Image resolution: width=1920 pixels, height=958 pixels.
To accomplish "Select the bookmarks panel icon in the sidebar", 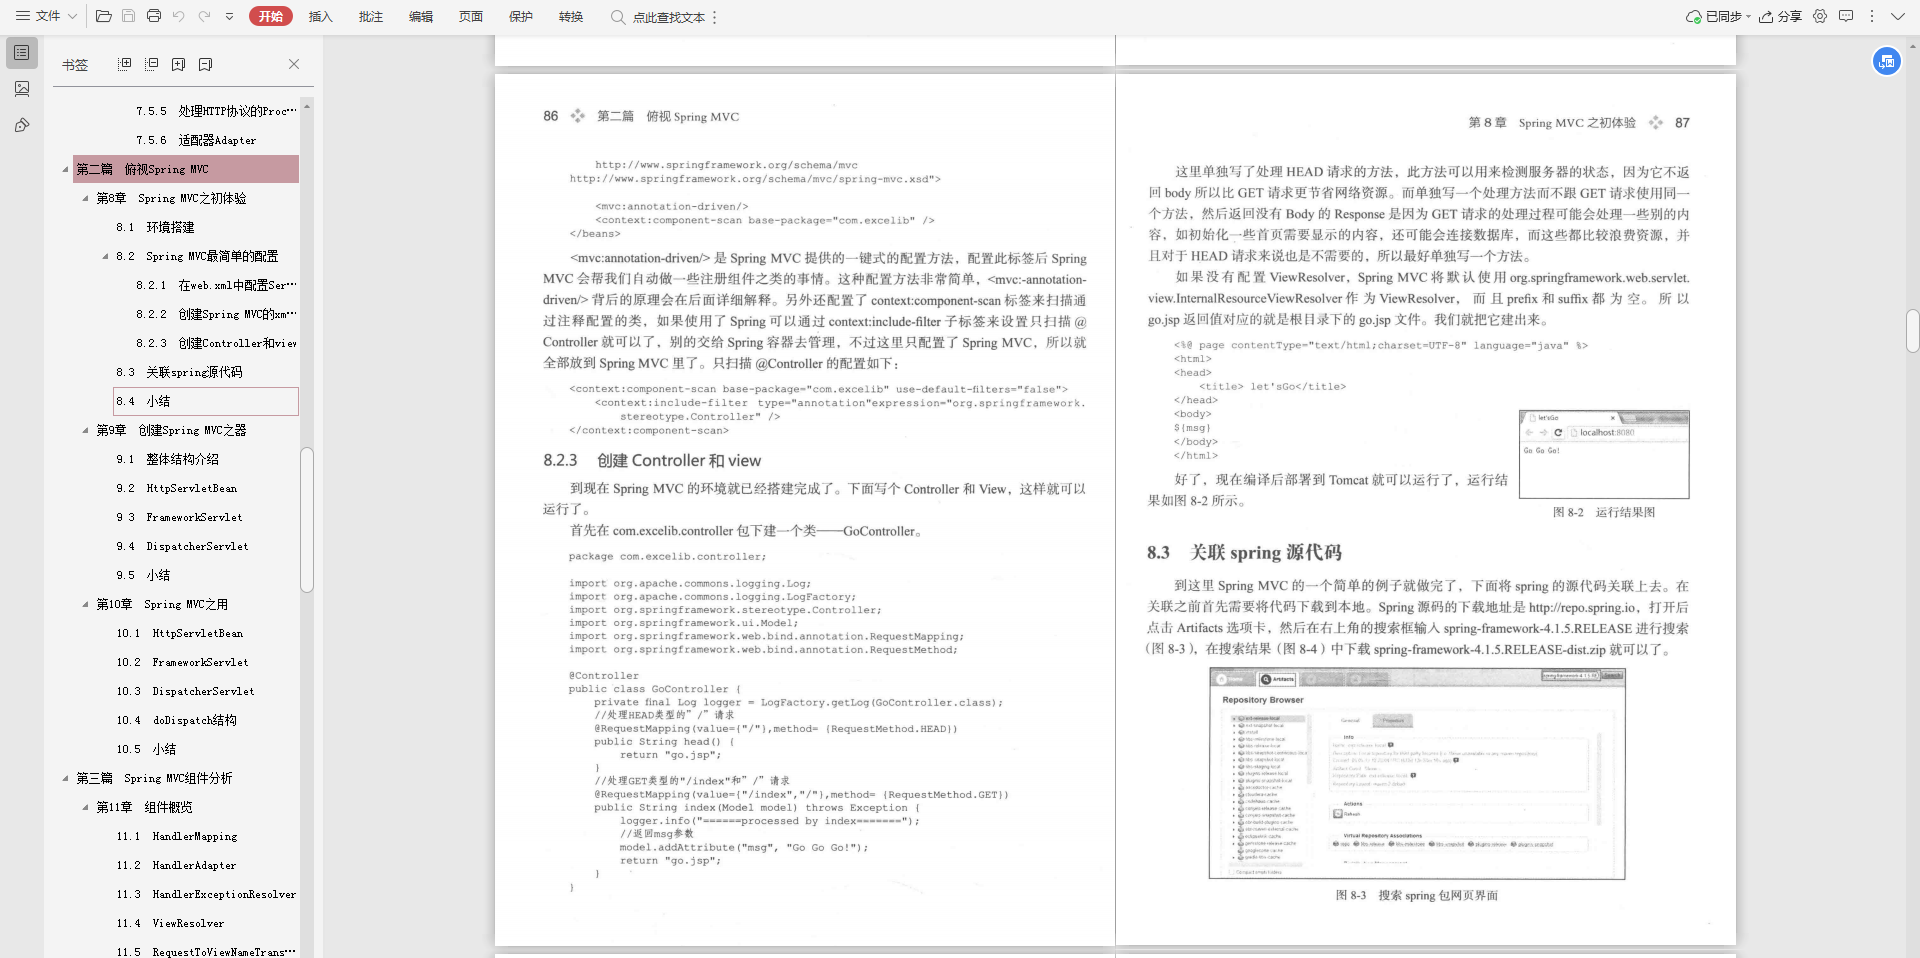I will tap(21, 52).
